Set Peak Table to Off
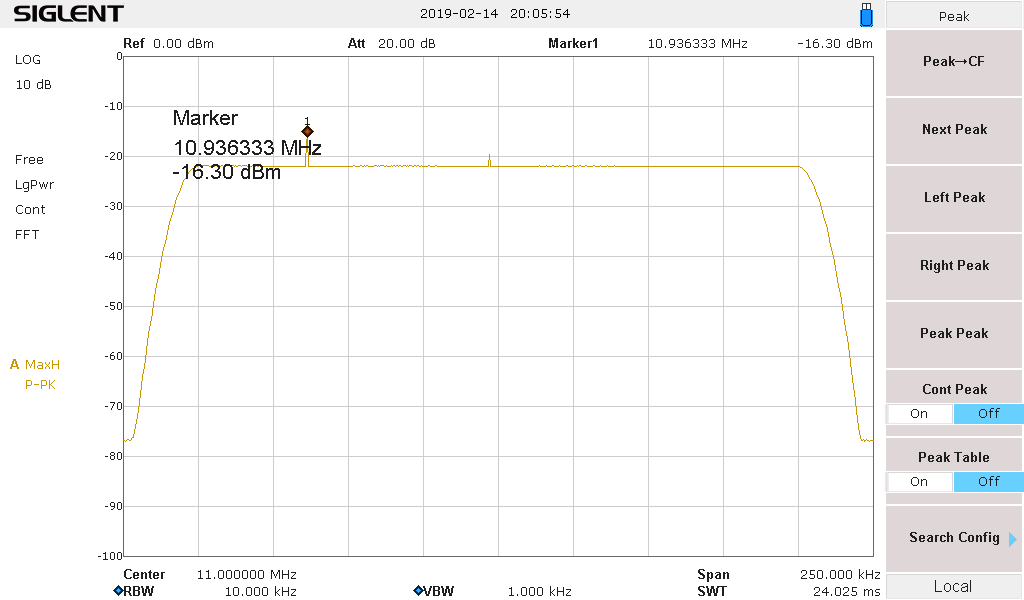Screen dimensions: 1024x600 [x=988, y=481]
